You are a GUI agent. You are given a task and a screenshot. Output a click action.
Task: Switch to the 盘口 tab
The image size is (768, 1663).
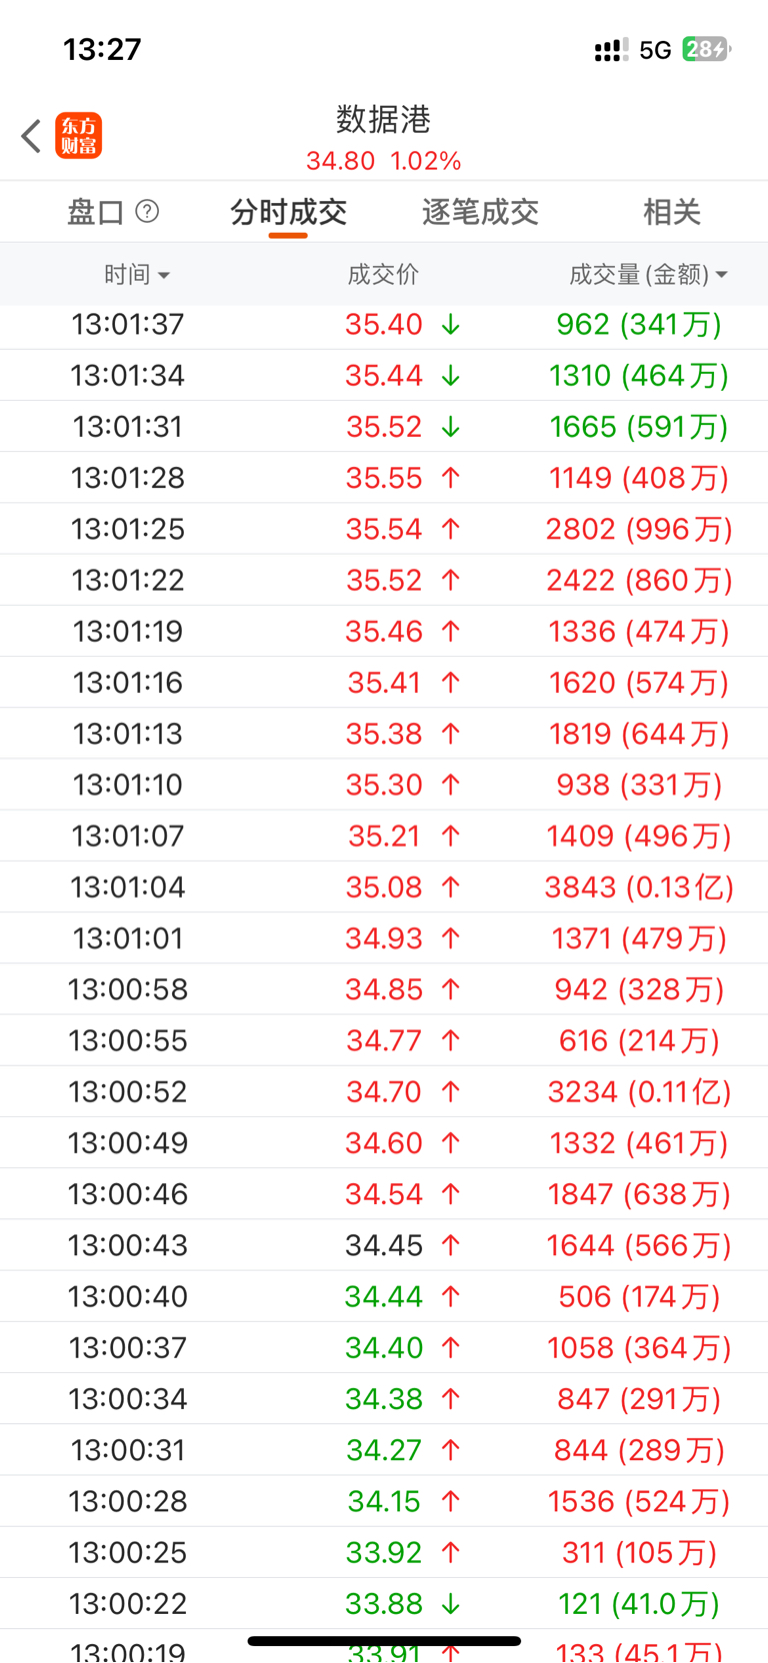click(x=96, y=212)
